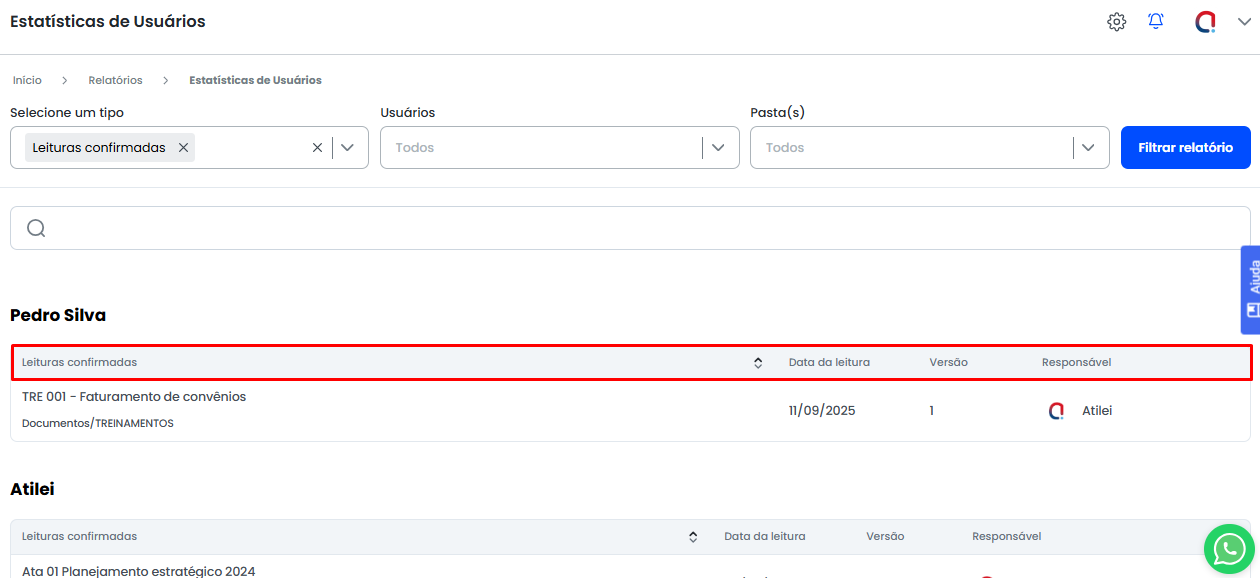Screen dimensions: 1260x578
Task: Open TRE 001 - Faturamento de convênios row
Action: click(134, 397)
